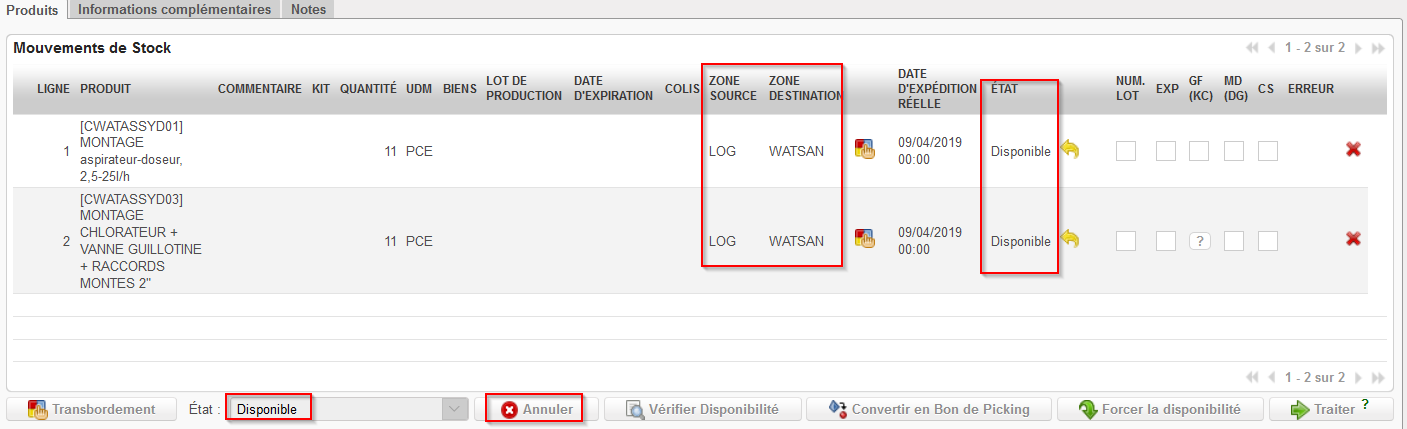
Task: Switch to Informations complémentaires tab
Action: click(x=175, y=9)
